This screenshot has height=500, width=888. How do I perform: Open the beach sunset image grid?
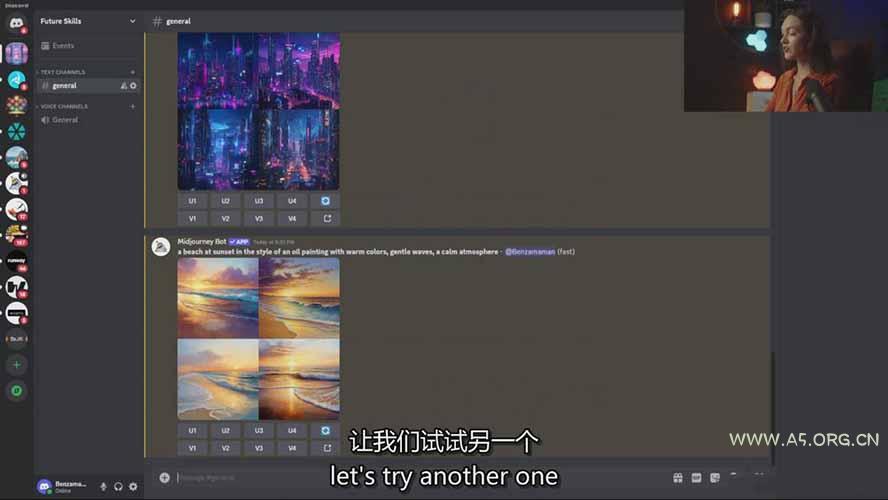click(x=258, y=339)
